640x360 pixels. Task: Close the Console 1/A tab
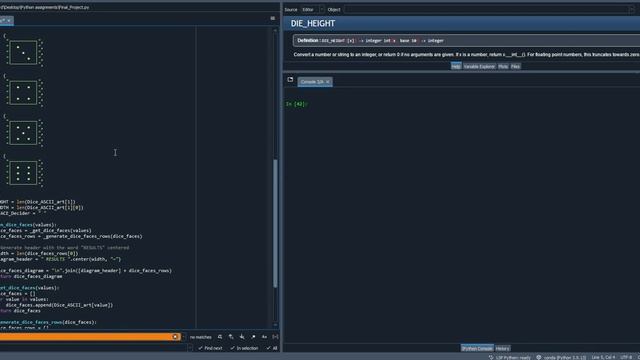click(x=328, y=82)
